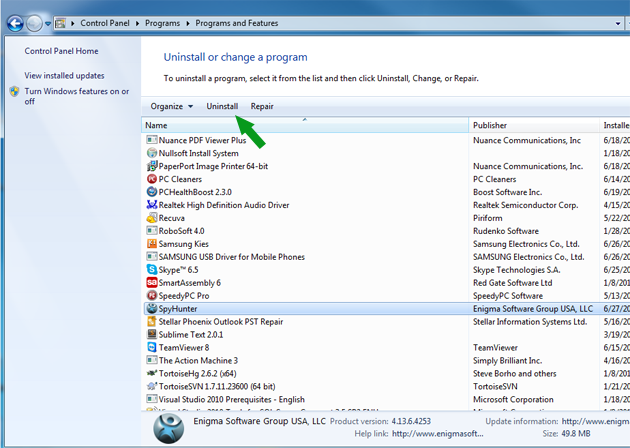Image resolution: width=630 pixels, height=448 pixels.
Task: Click Recuva icon
Action: pyautogui.click(x=152, y=218)
